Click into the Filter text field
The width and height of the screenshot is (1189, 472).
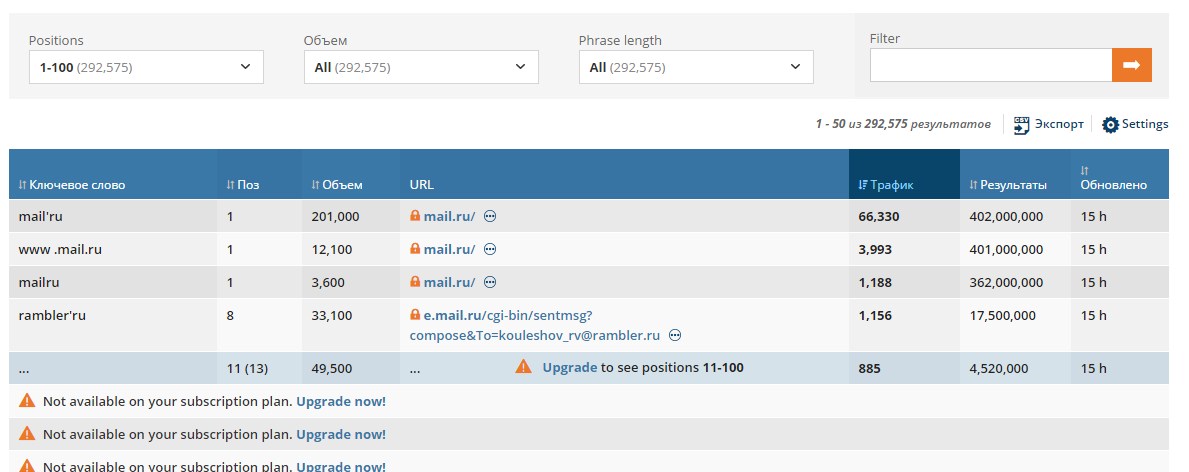pos(990,65)
